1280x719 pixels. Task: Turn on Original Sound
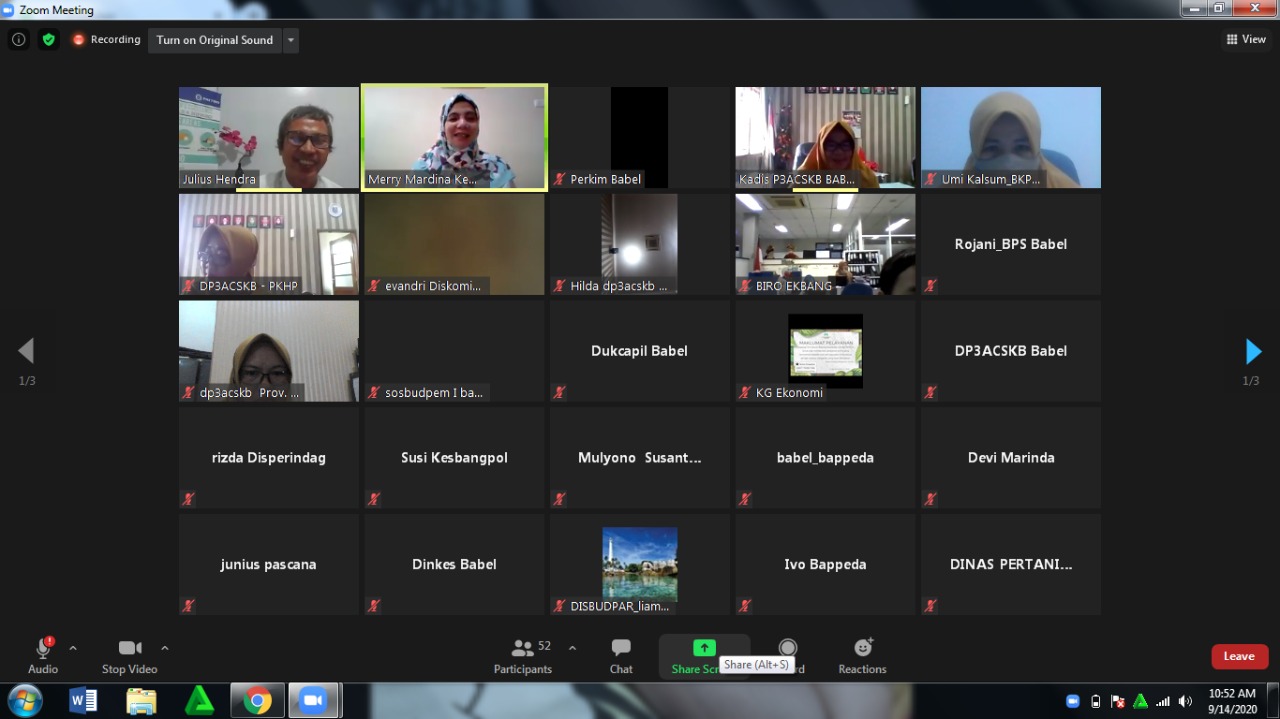(214, 40)
